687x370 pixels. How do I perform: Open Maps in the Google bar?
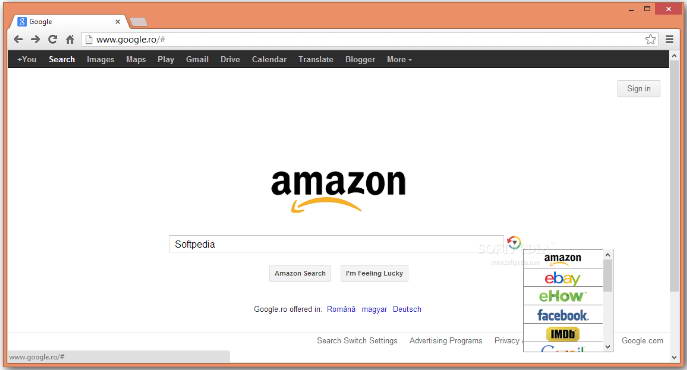coord(136,59)
